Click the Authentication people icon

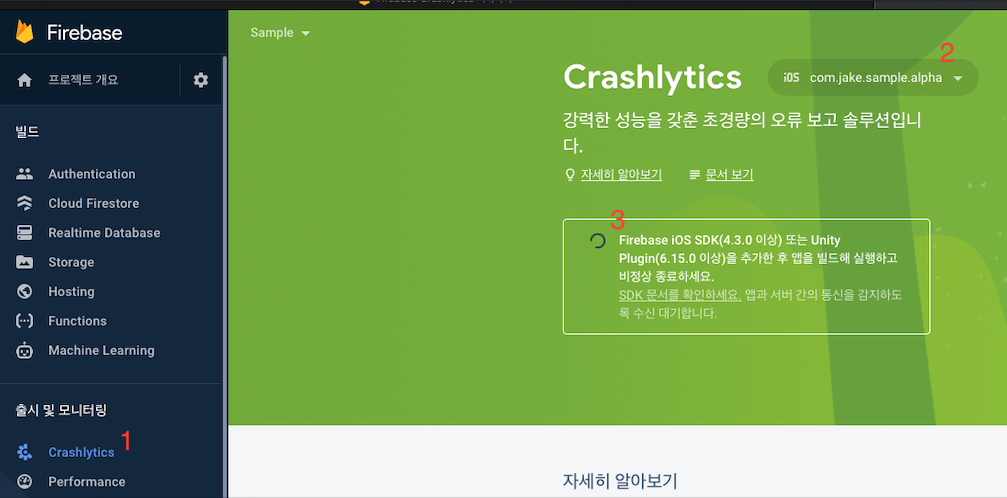coord(24,173)
